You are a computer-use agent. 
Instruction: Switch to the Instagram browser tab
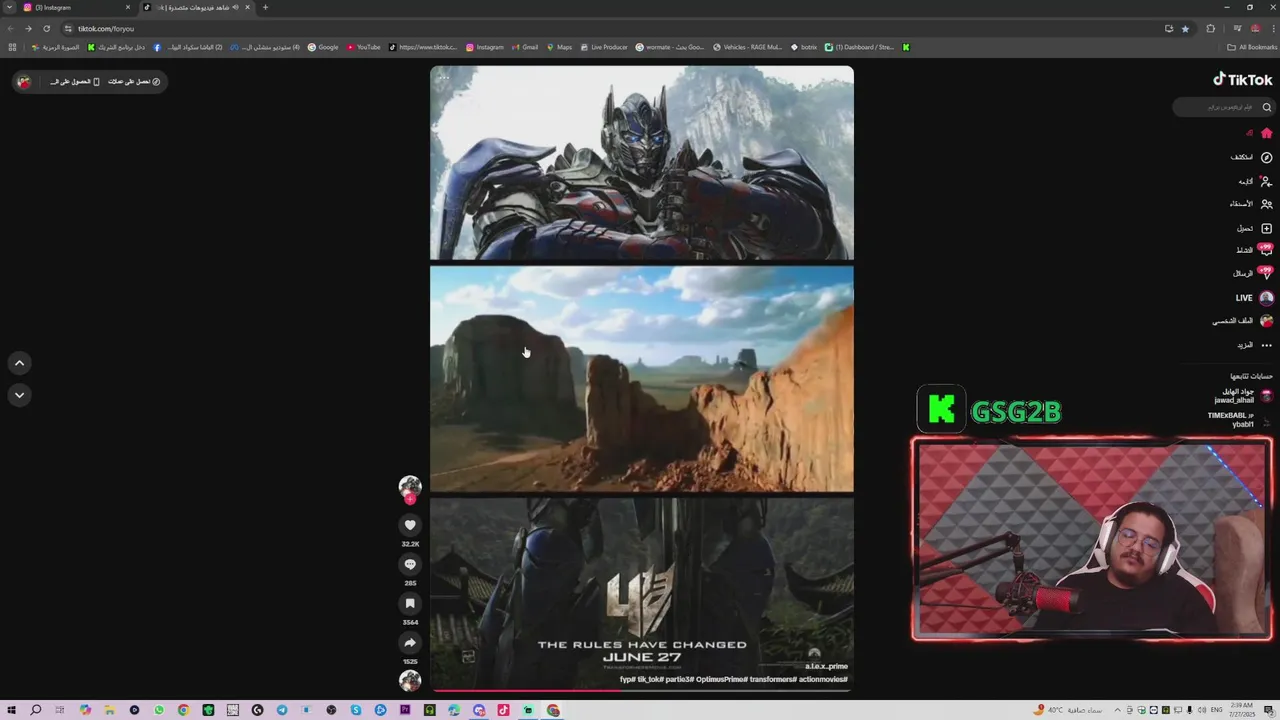click(x=75, y=7)
